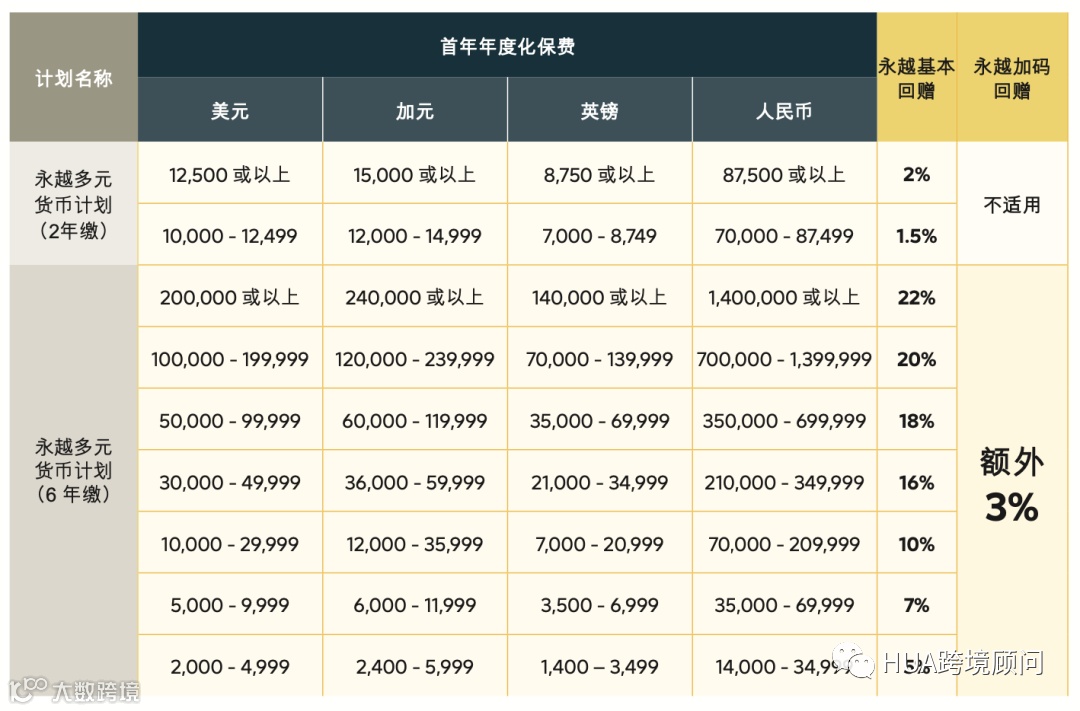Click the cell 10,000 - 12,499
This screenshot has width=1080, height=711.
pyautogui.click(x=230, y=235)
